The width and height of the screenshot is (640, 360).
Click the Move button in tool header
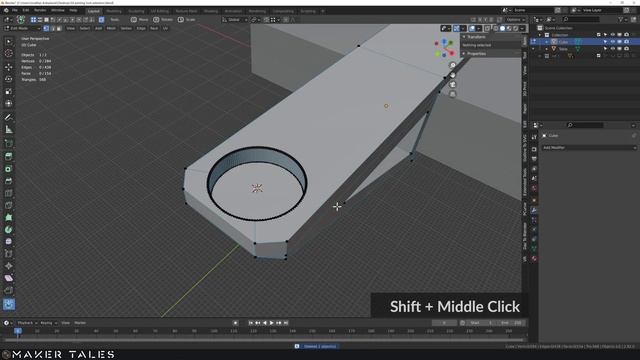click(x=139, y=20)
